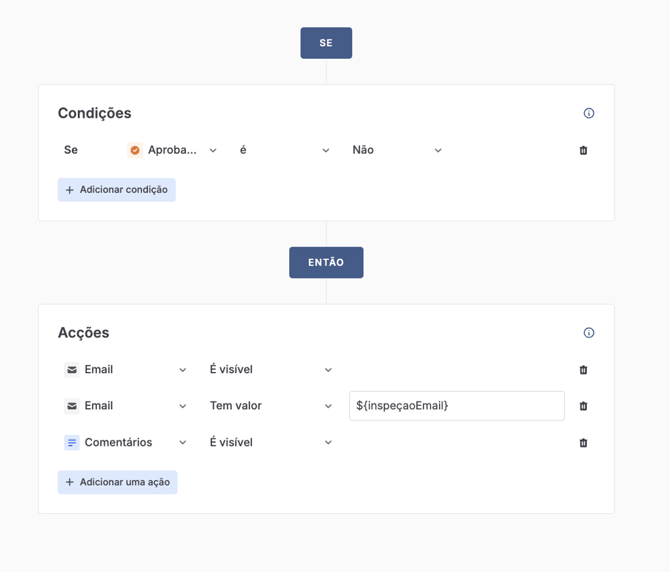Click the ${inspeçaoEmail} value input field

point(456,406)
